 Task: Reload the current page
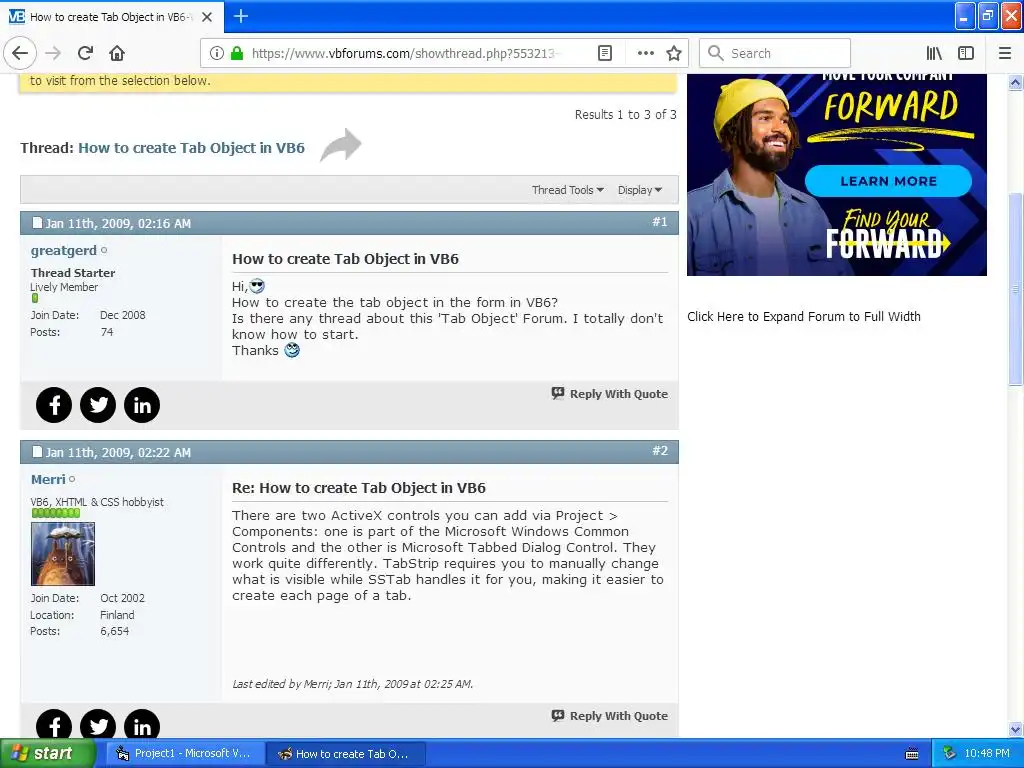[86, 53]
